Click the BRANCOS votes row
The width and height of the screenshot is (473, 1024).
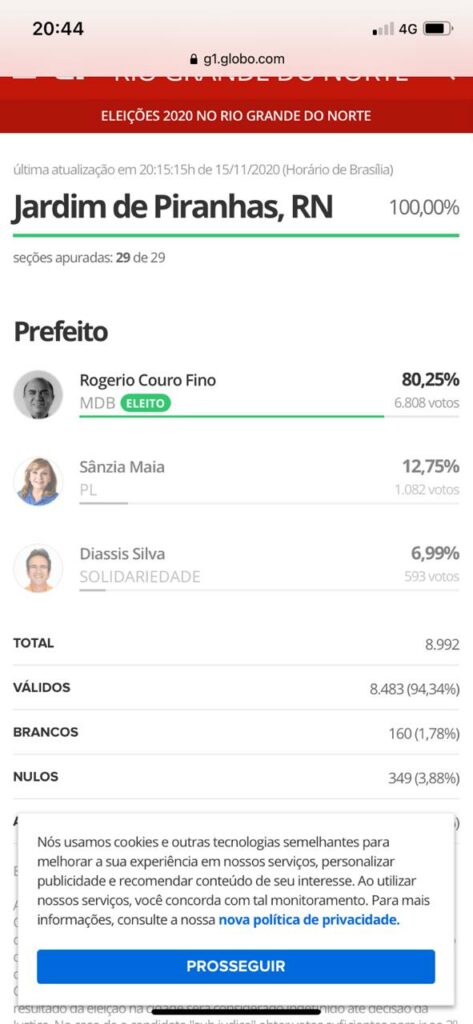point(236,733)
